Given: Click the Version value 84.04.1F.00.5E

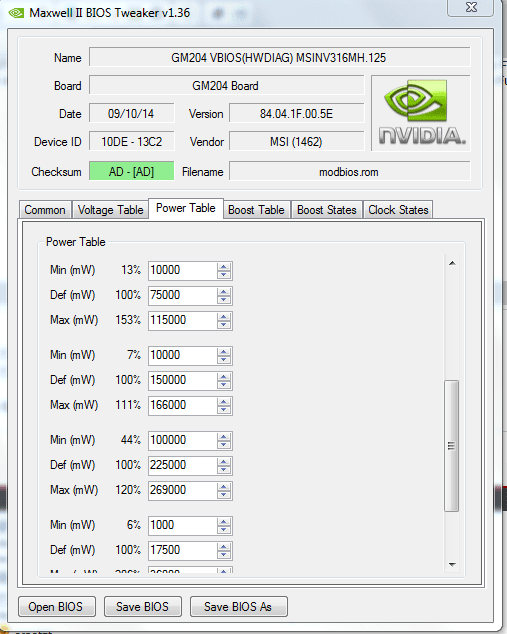Looking at the screenshot, I should tap(296, 114).
